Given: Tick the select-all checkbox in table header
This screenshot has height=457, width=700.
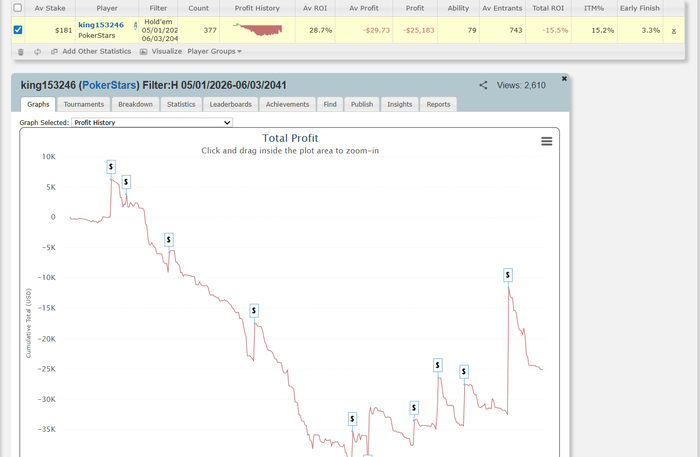Looking at the screenshot, I should tap(18, 8).
